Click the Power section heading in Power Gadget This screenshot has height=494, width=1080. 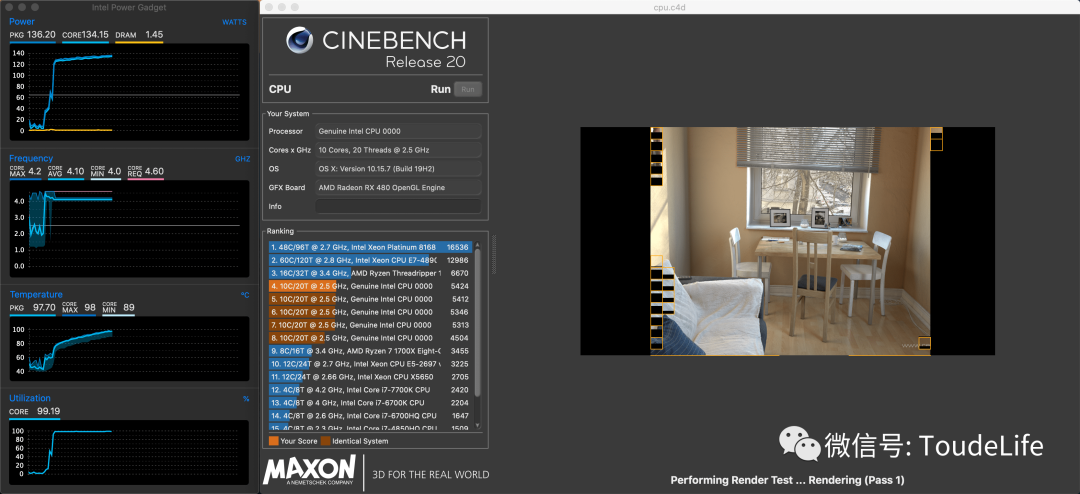pos(21,21)
